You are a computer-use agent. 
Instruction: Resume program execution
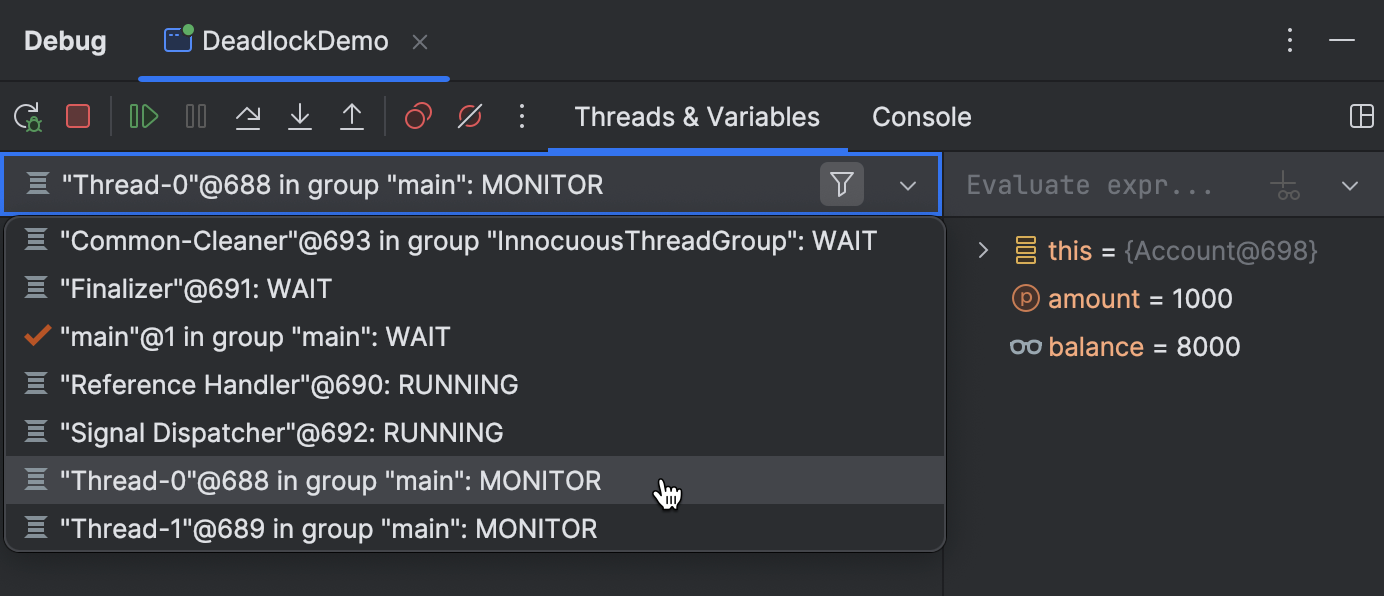tap(144, 117)
